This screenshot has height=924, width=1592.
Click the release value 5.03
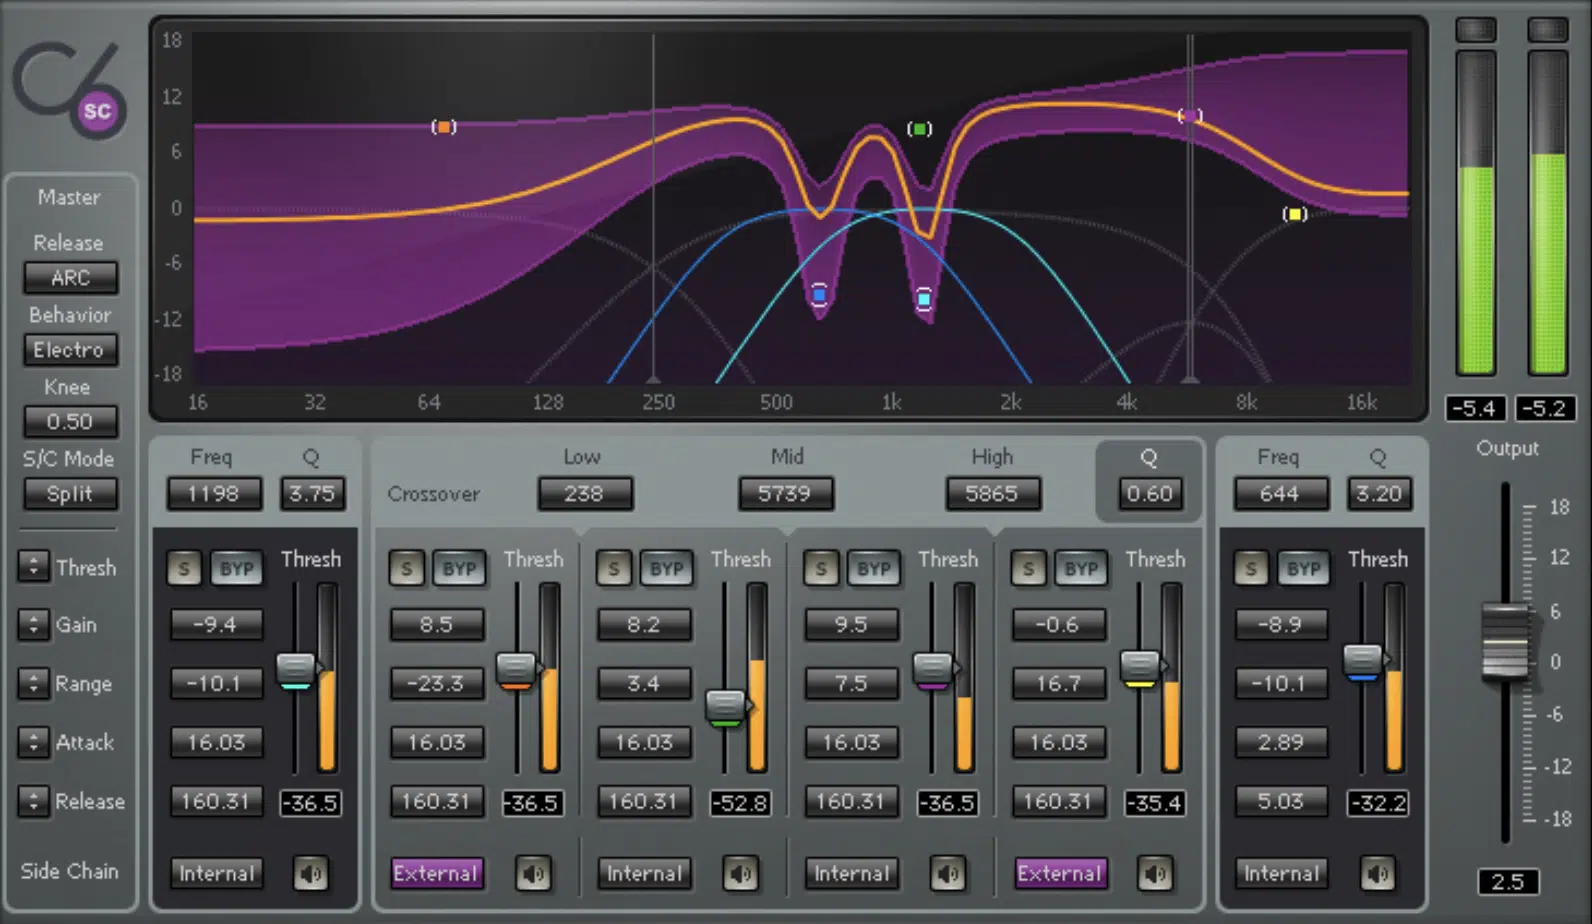[1281, 802]
